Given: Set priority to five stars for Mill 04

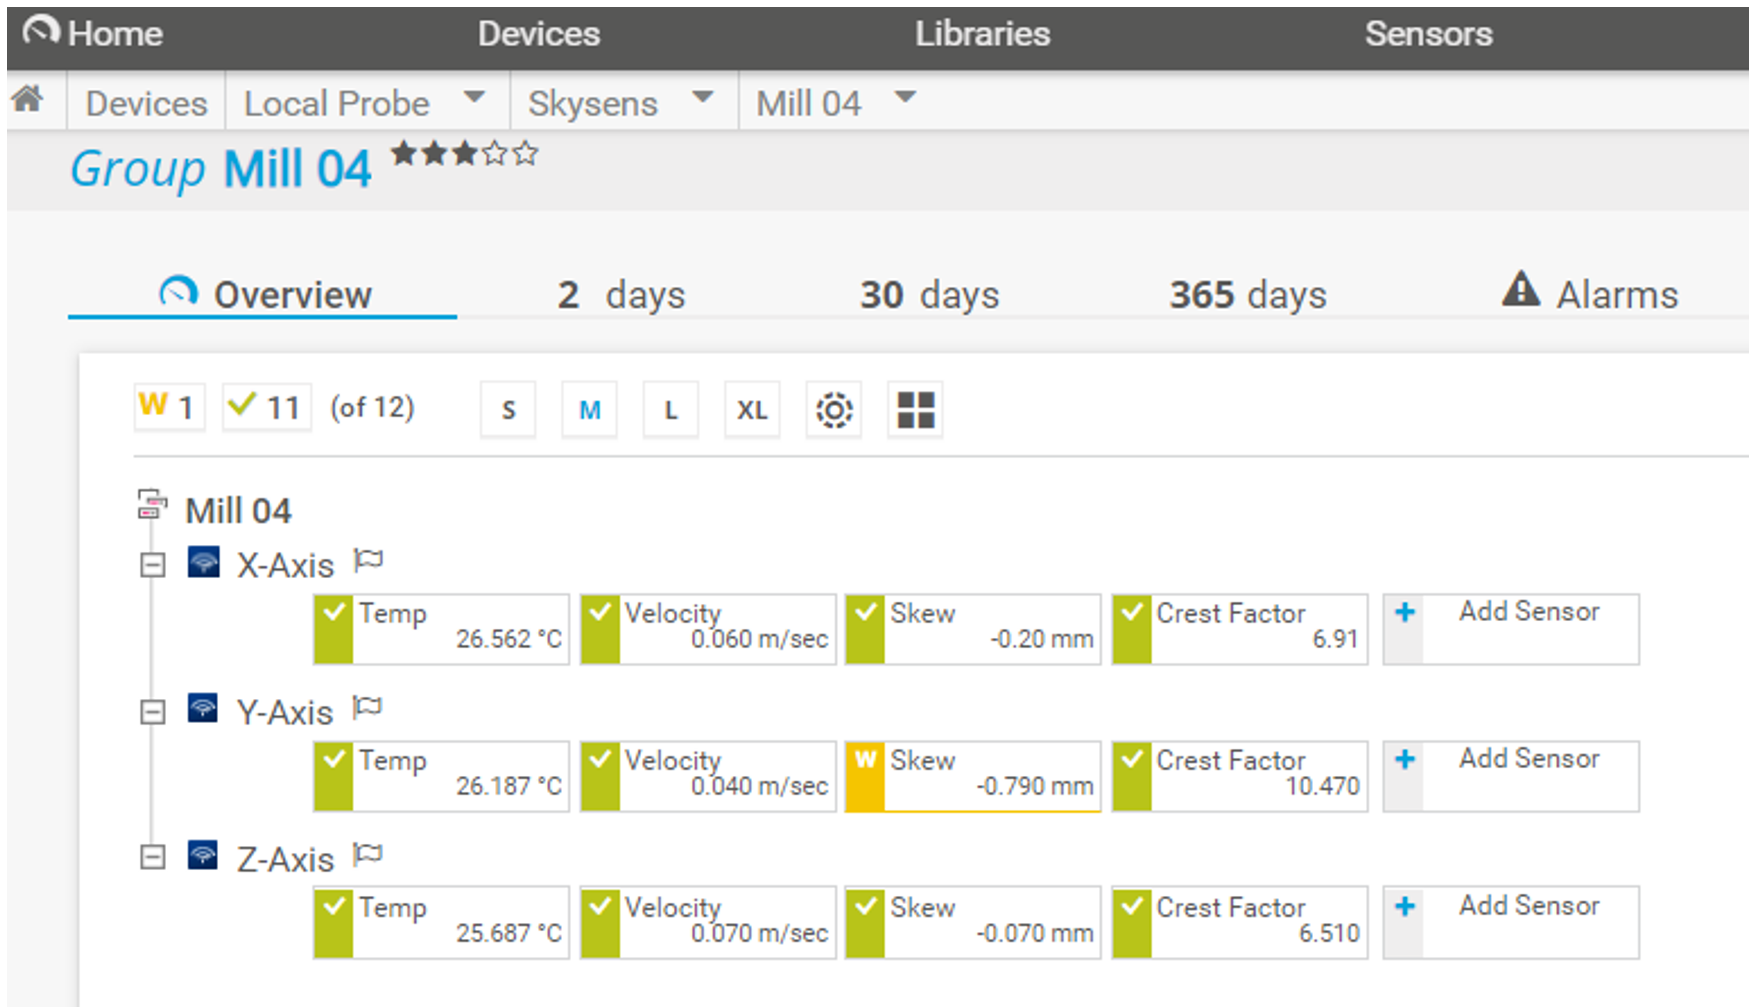Looking at the screenshot, I should pyautogui.click(x=526, y=154).
